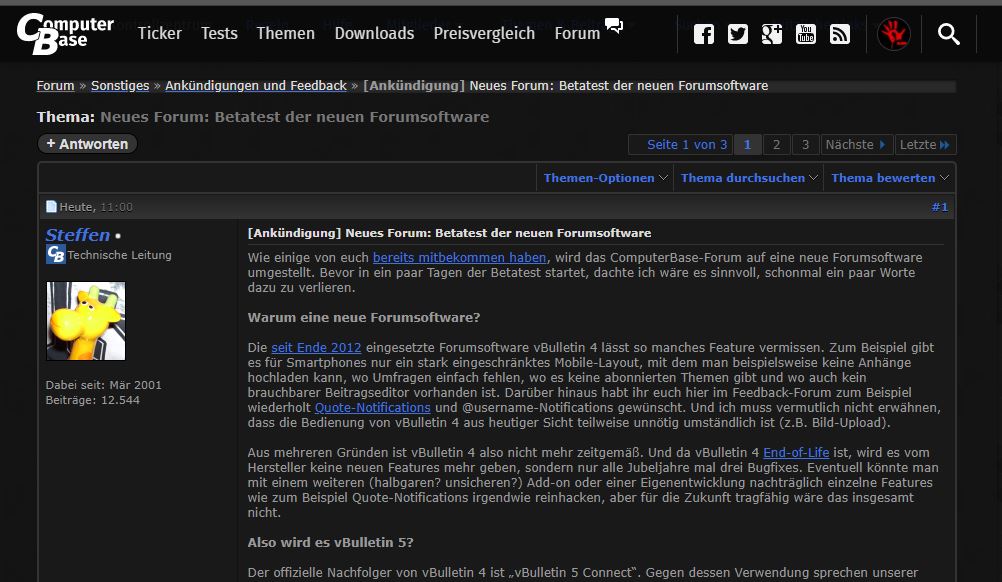Jump to the Letzte page
The image size is (1002, 582).
coord(925,144)
